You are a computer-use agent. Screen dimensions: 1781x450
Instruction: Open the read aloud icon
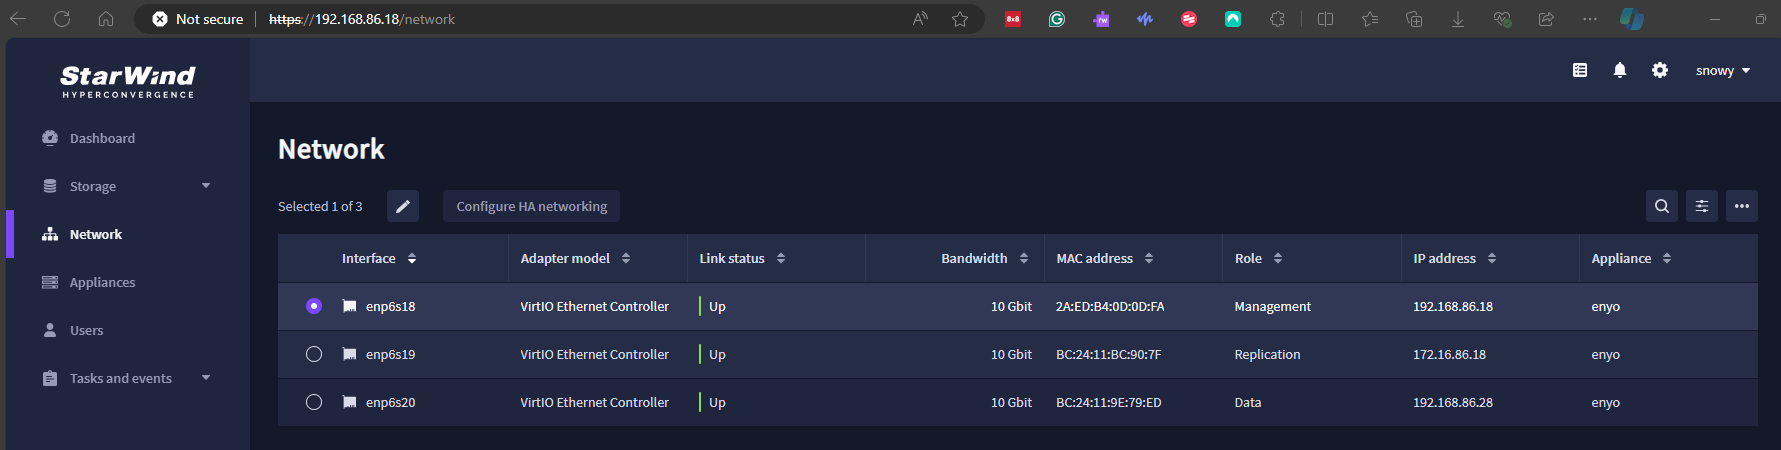pos(921,19)
